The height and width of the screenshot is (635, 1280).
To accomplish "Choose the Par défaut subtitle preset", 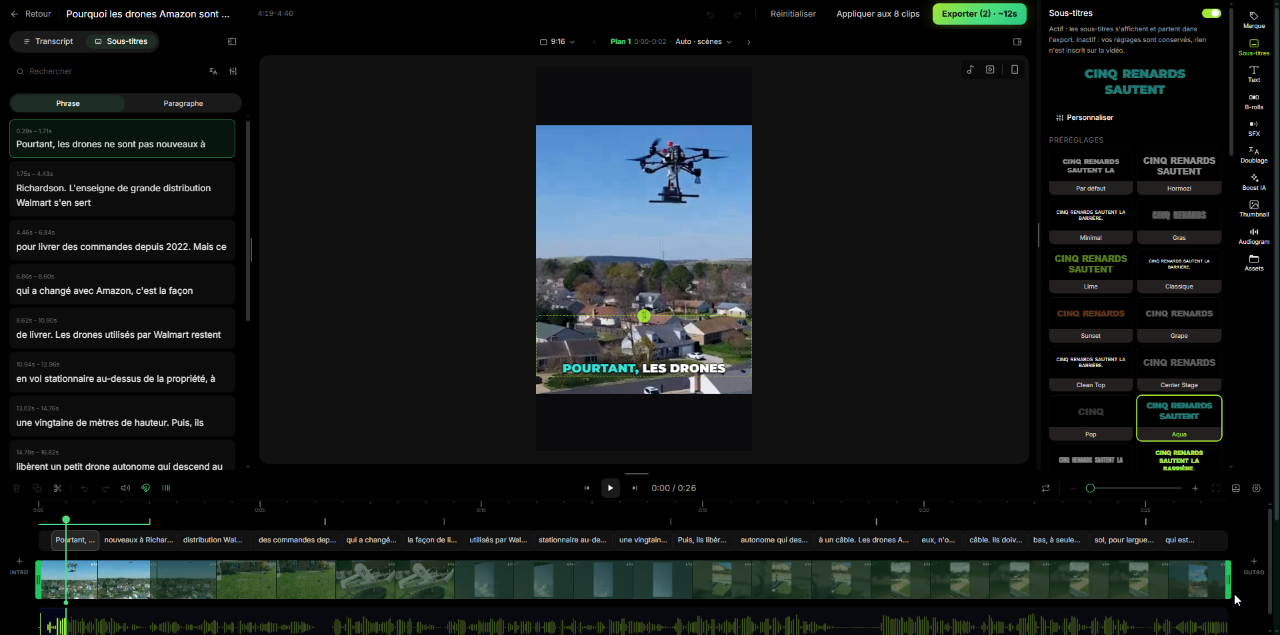I will coord(1091,173).
